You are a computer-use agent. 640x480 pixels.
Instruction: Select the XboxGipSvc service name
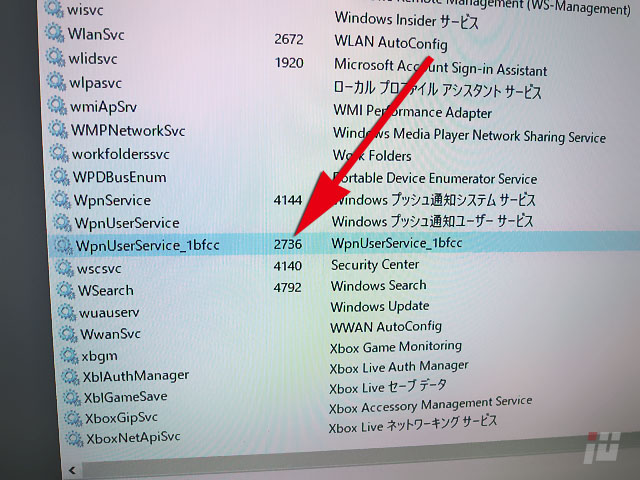pyautogui.click(x=121, y=418)
